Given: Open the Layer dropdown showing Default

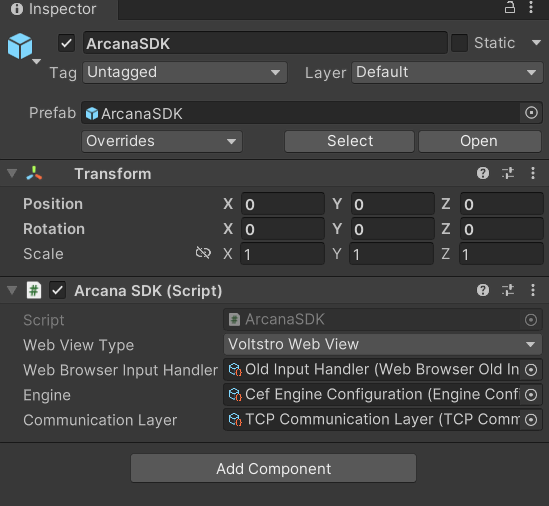Looking at the screenshot, I should point(447,72).
